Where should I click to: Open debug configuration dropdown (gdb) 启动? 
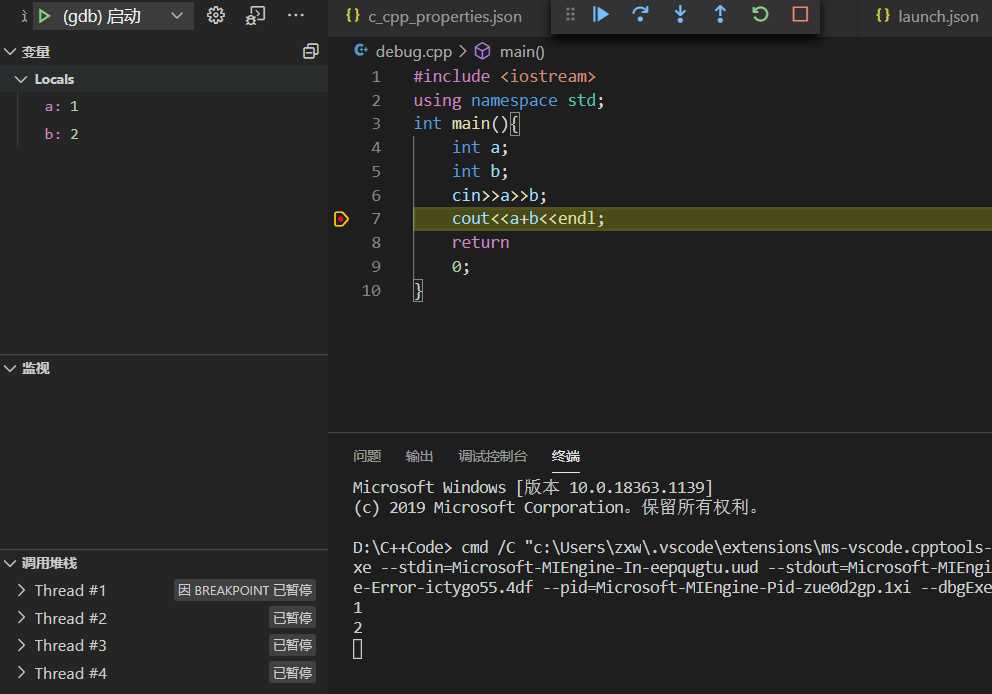116,16
